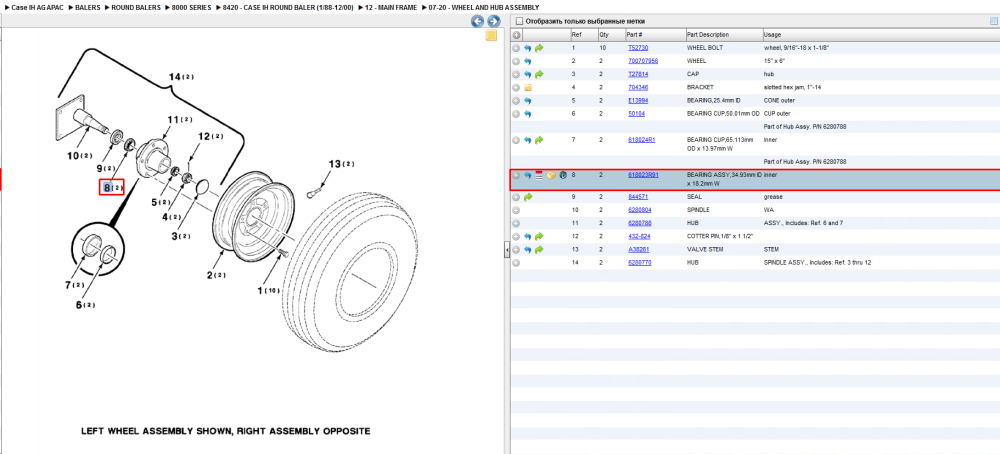Click 'slotted hex jam, 1"-14' usage cell
Image resolution: width=1000 pixels, height=454 pixels.
791,87
